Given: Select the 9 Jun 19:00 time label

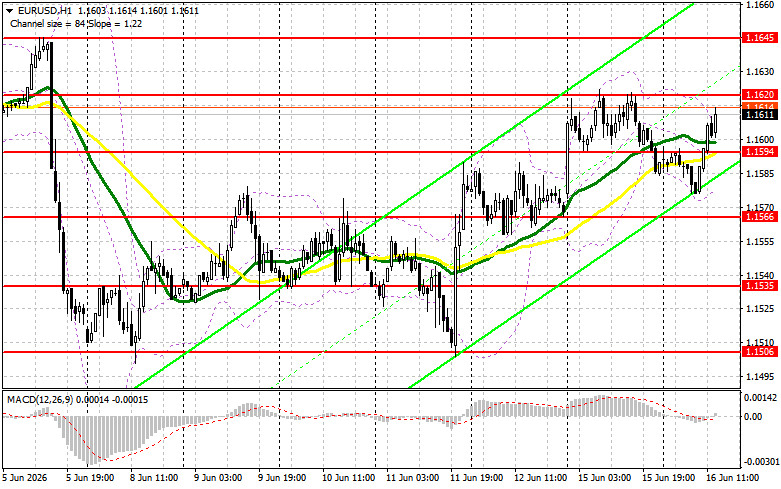Looking at the screenshot, I should click(x=282, y=478).
